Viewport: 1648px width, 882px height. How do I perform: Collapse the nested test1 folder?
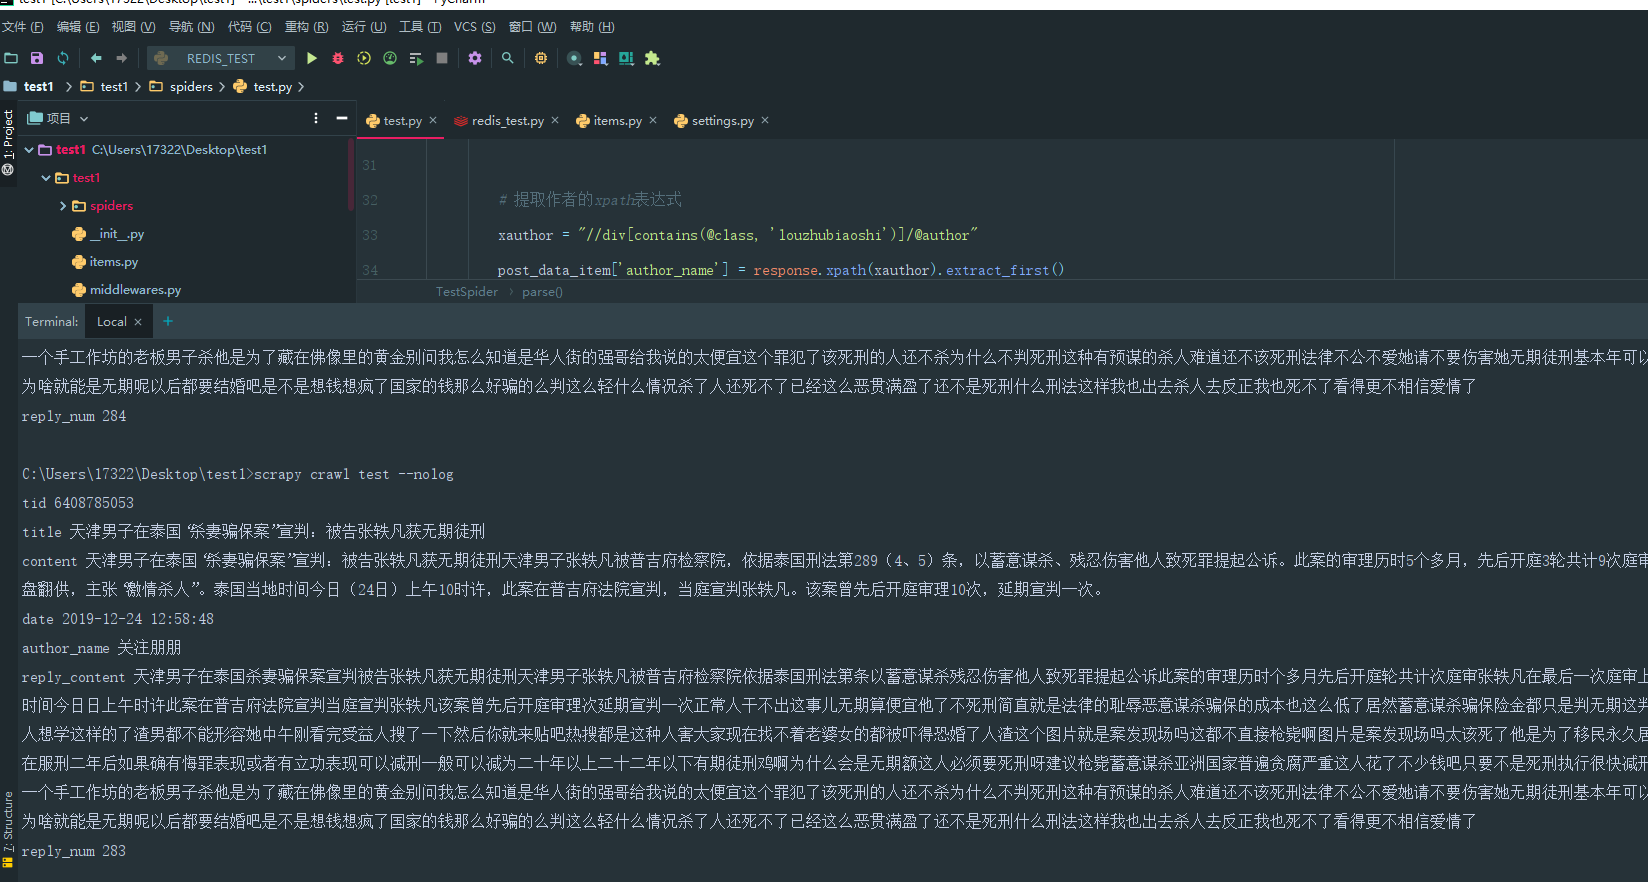[46, 178]
